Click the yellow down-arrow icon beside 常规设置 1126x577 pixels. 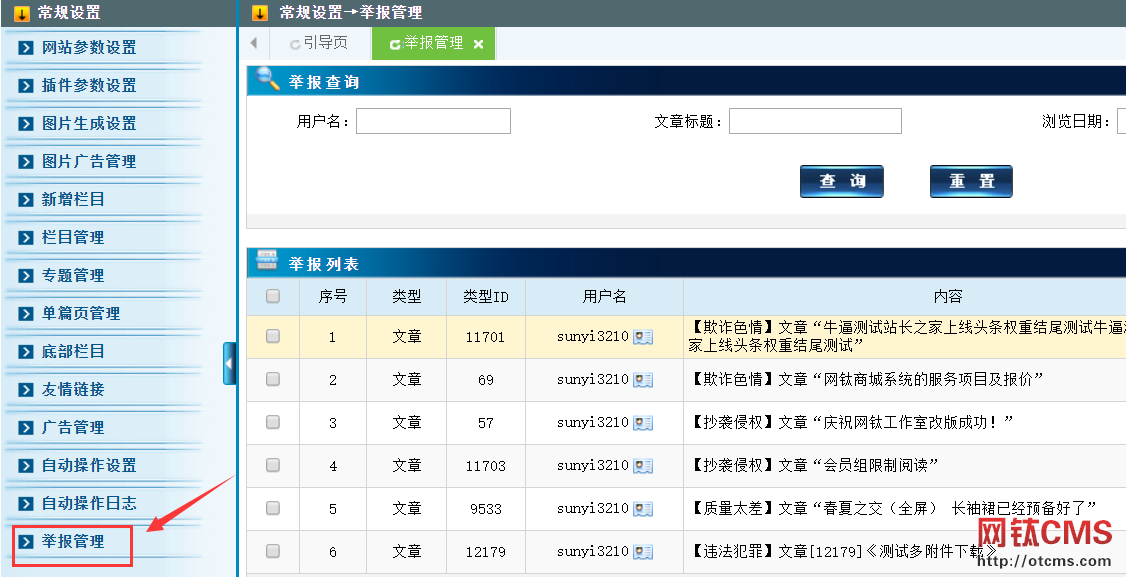tap(21, 13)
